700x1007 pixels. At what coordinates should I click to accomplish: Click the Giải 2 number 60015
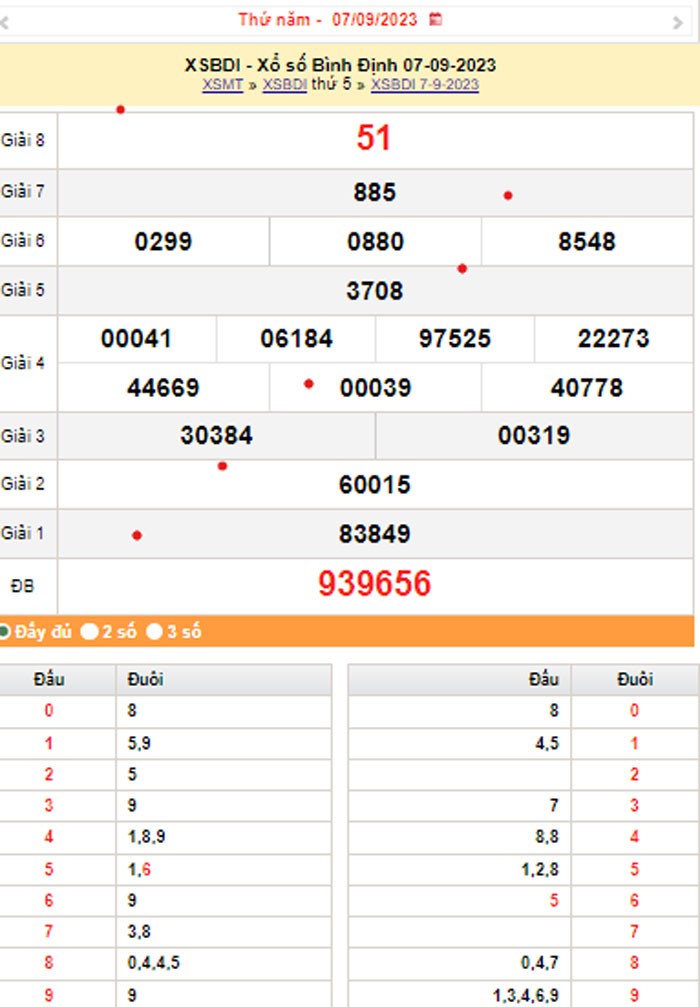click(374, 485)
